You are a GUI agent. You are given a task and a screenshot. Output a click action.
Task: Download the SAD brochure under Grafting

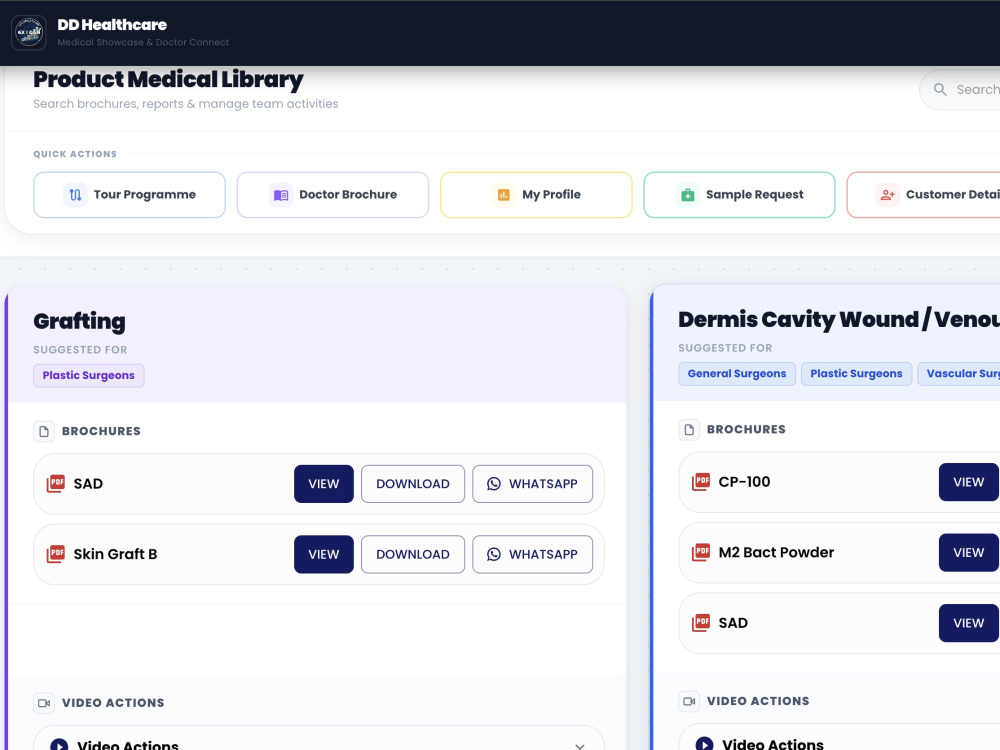[x=413, y=484]
